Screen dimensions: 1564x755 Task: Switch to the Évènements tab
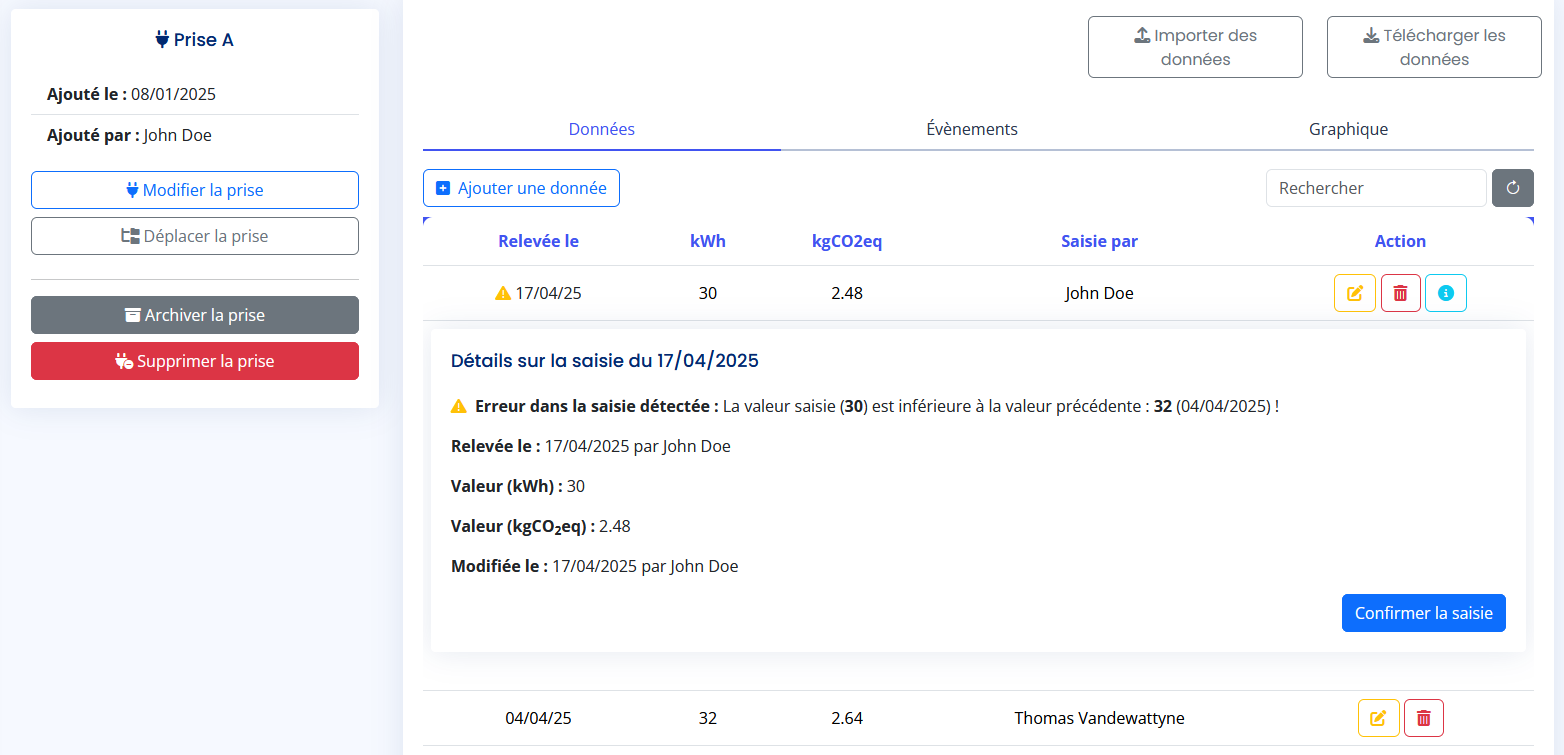[971, 129]
